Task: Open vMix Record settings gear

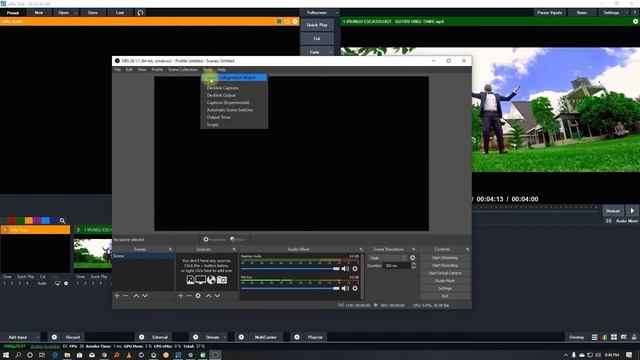Action: click(x=54, y=337)
